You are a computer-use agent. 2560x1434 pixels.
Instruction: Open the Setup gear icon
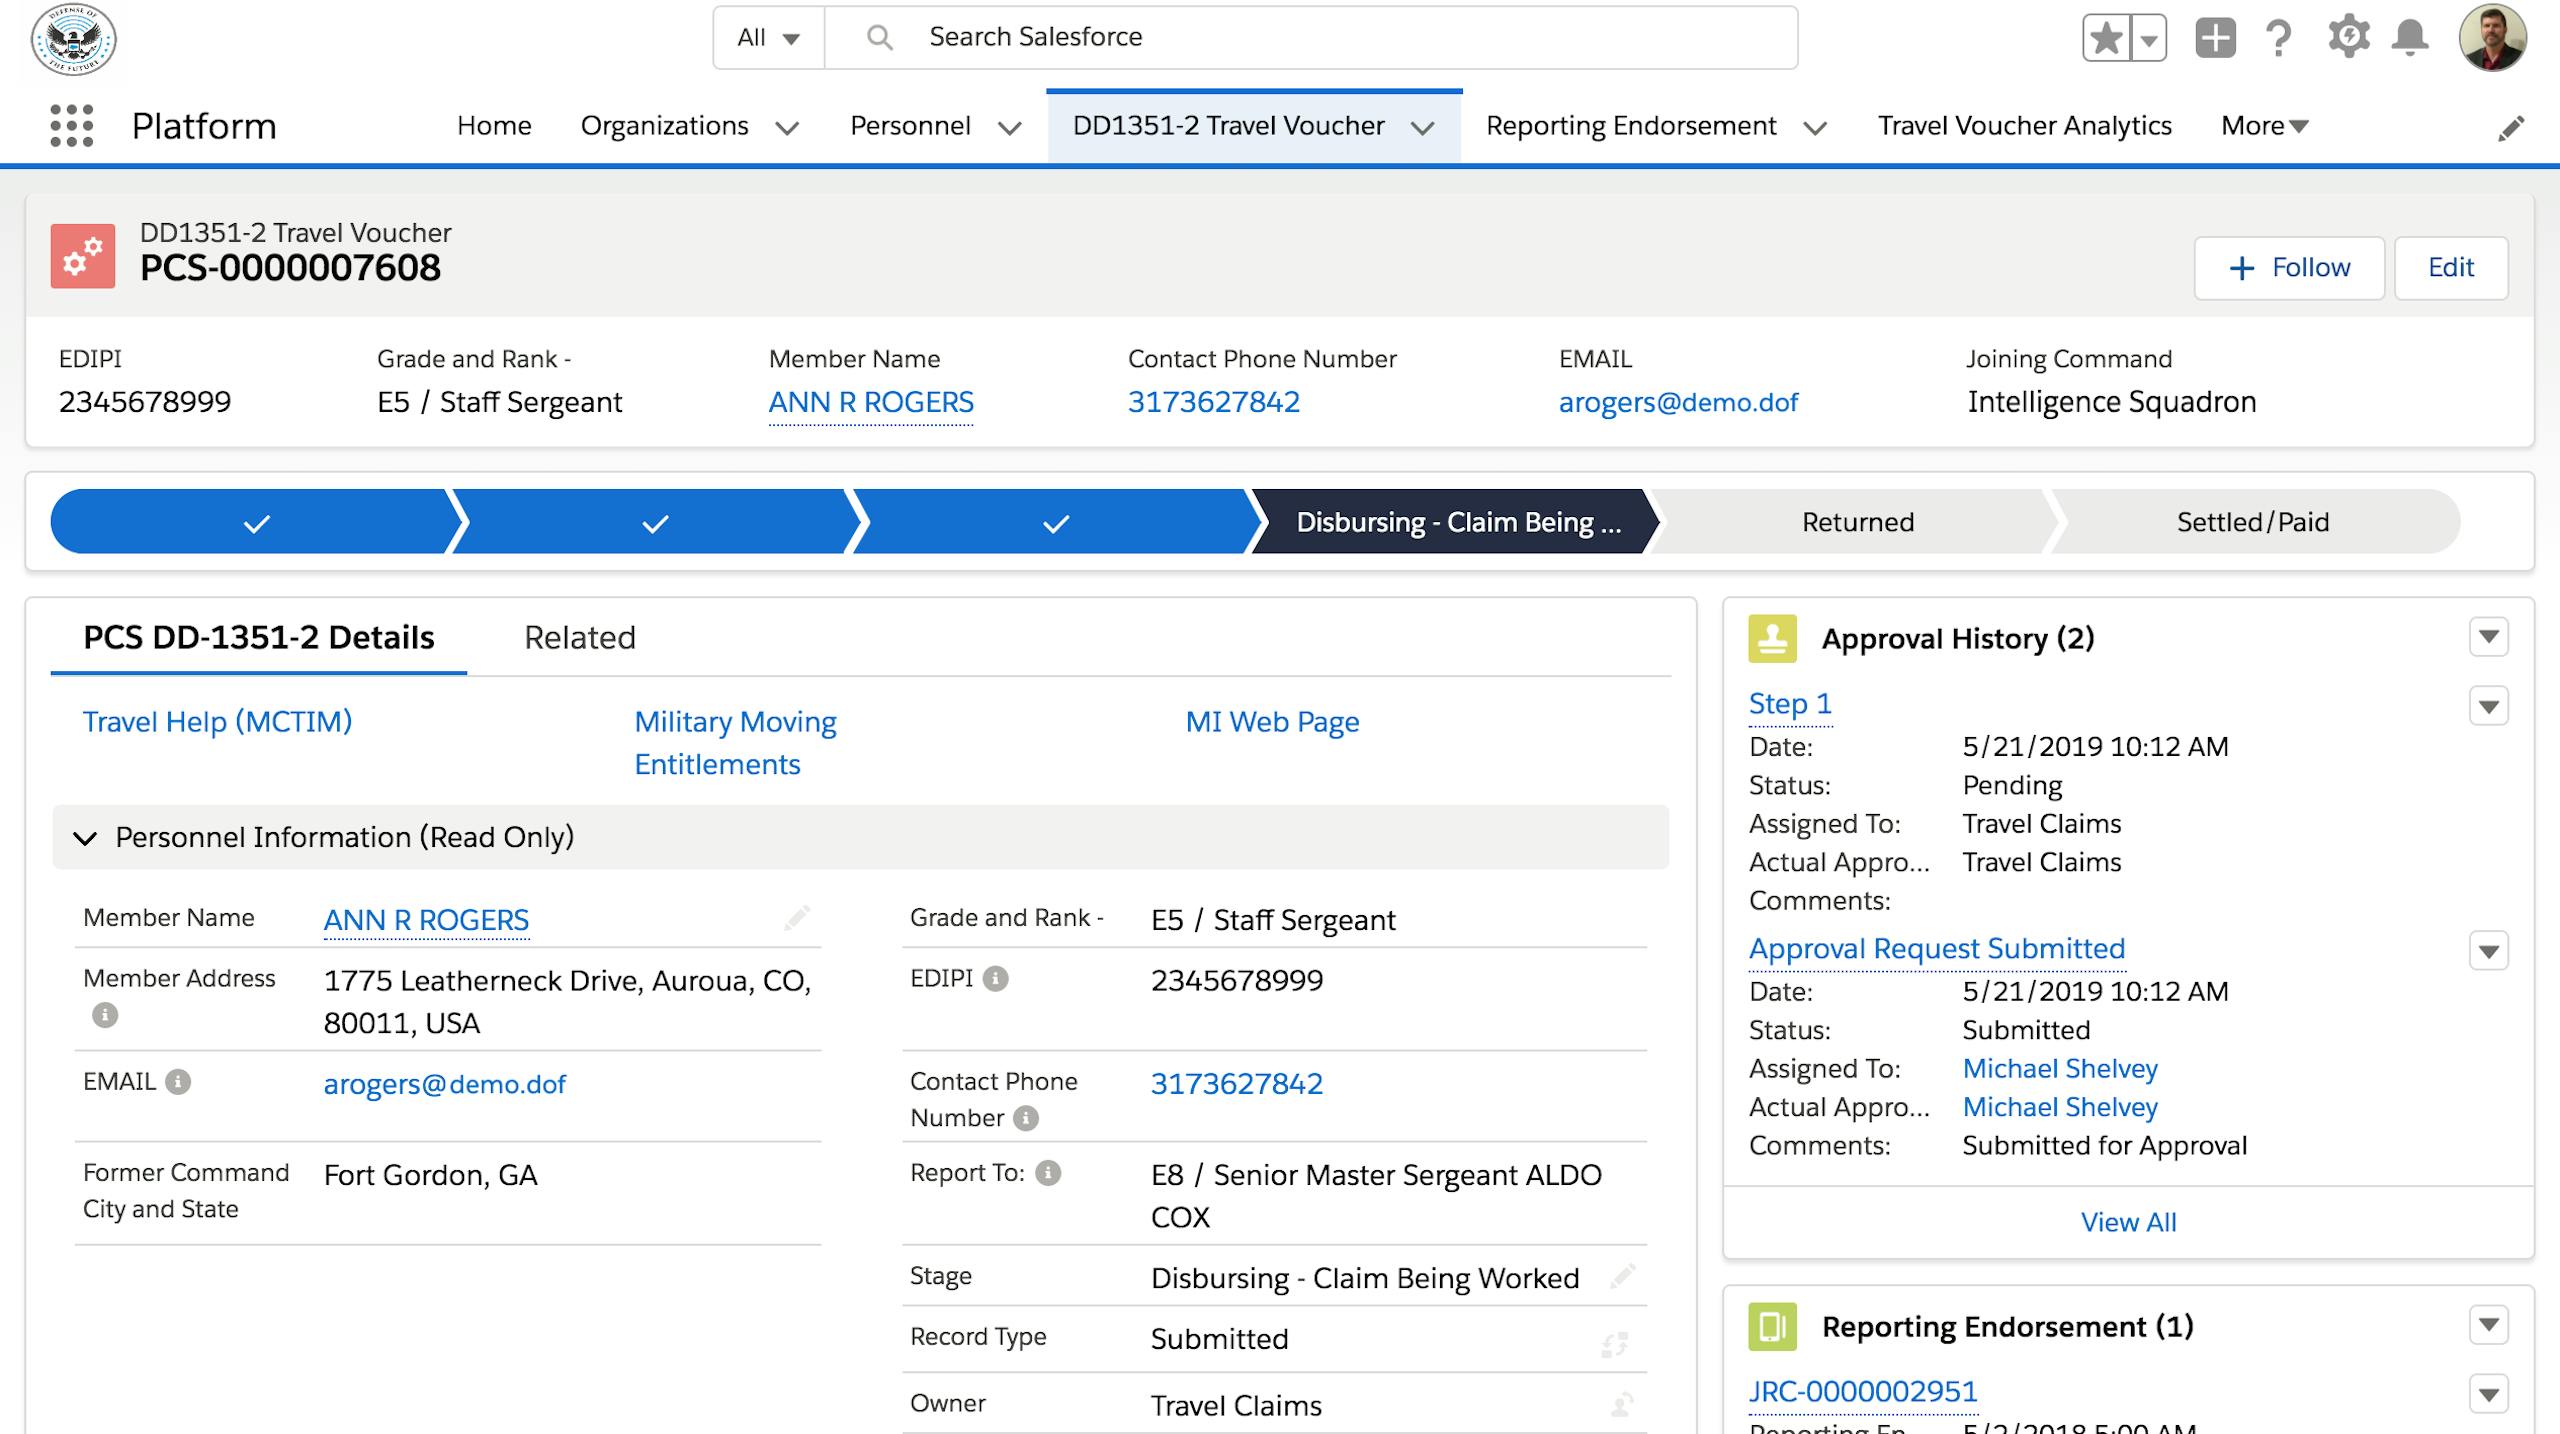tap(2348, 37)
